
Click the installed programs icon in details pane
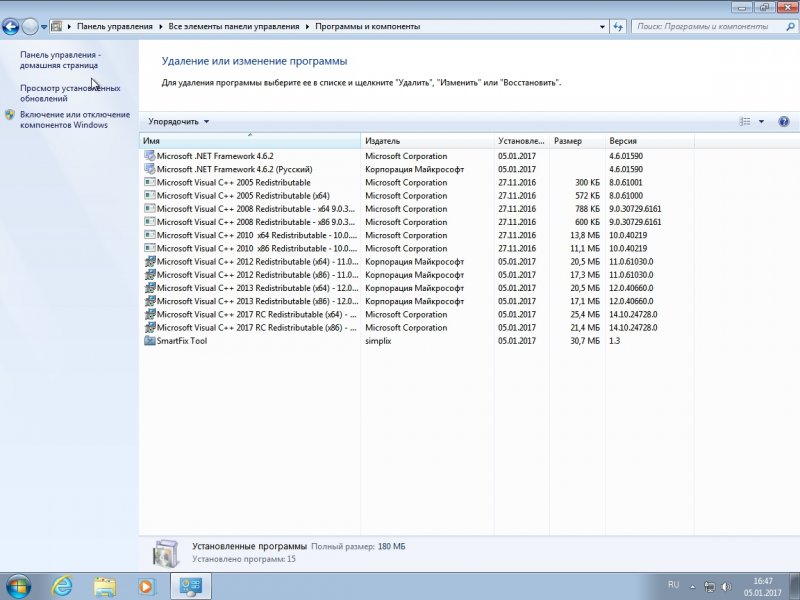(166, 553)
